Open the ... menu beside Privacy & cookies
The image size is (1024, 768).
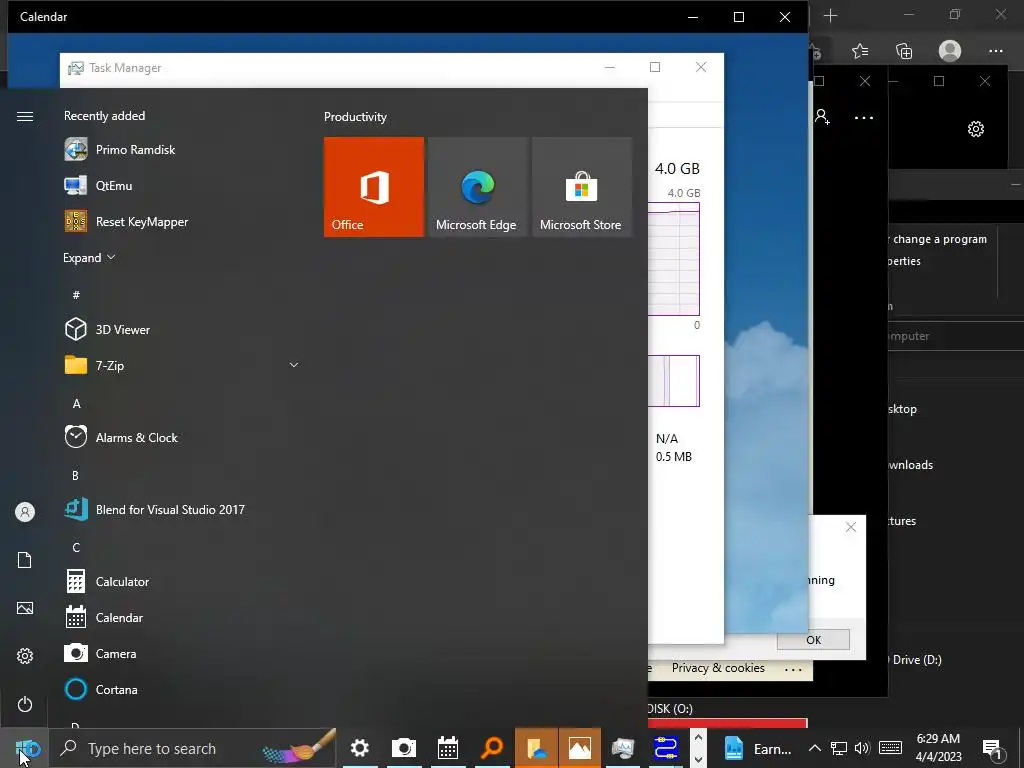(x=793, y=669)
